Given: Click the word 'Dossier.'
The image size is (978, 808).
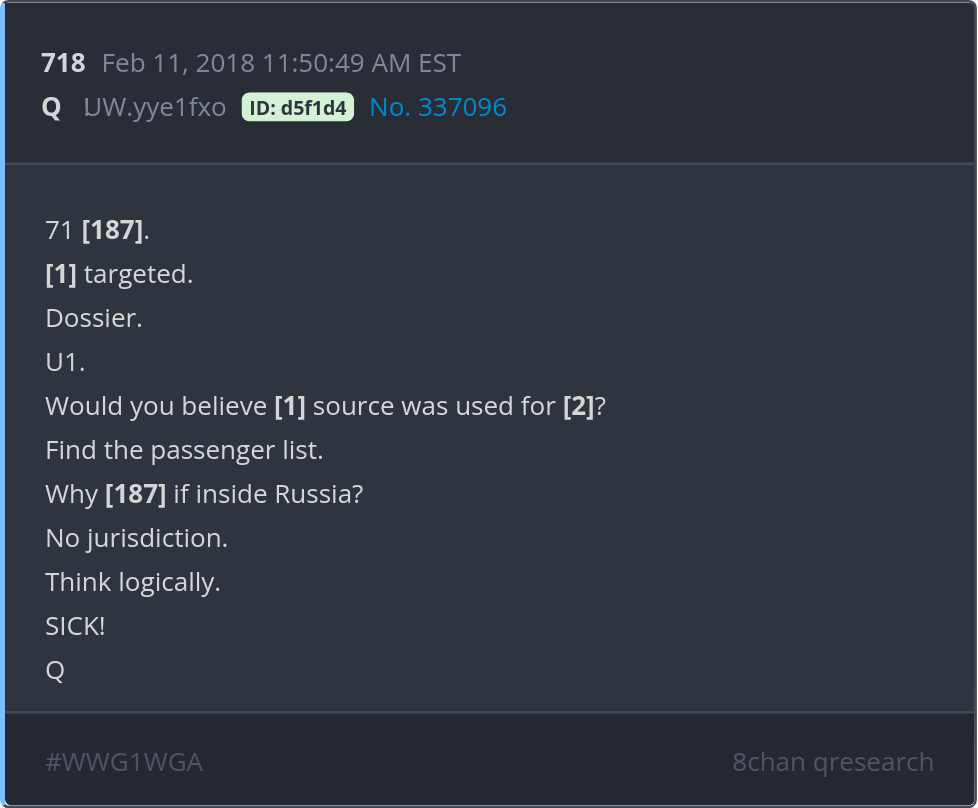Looking at the screenshot, I should (x=94, y=318).
